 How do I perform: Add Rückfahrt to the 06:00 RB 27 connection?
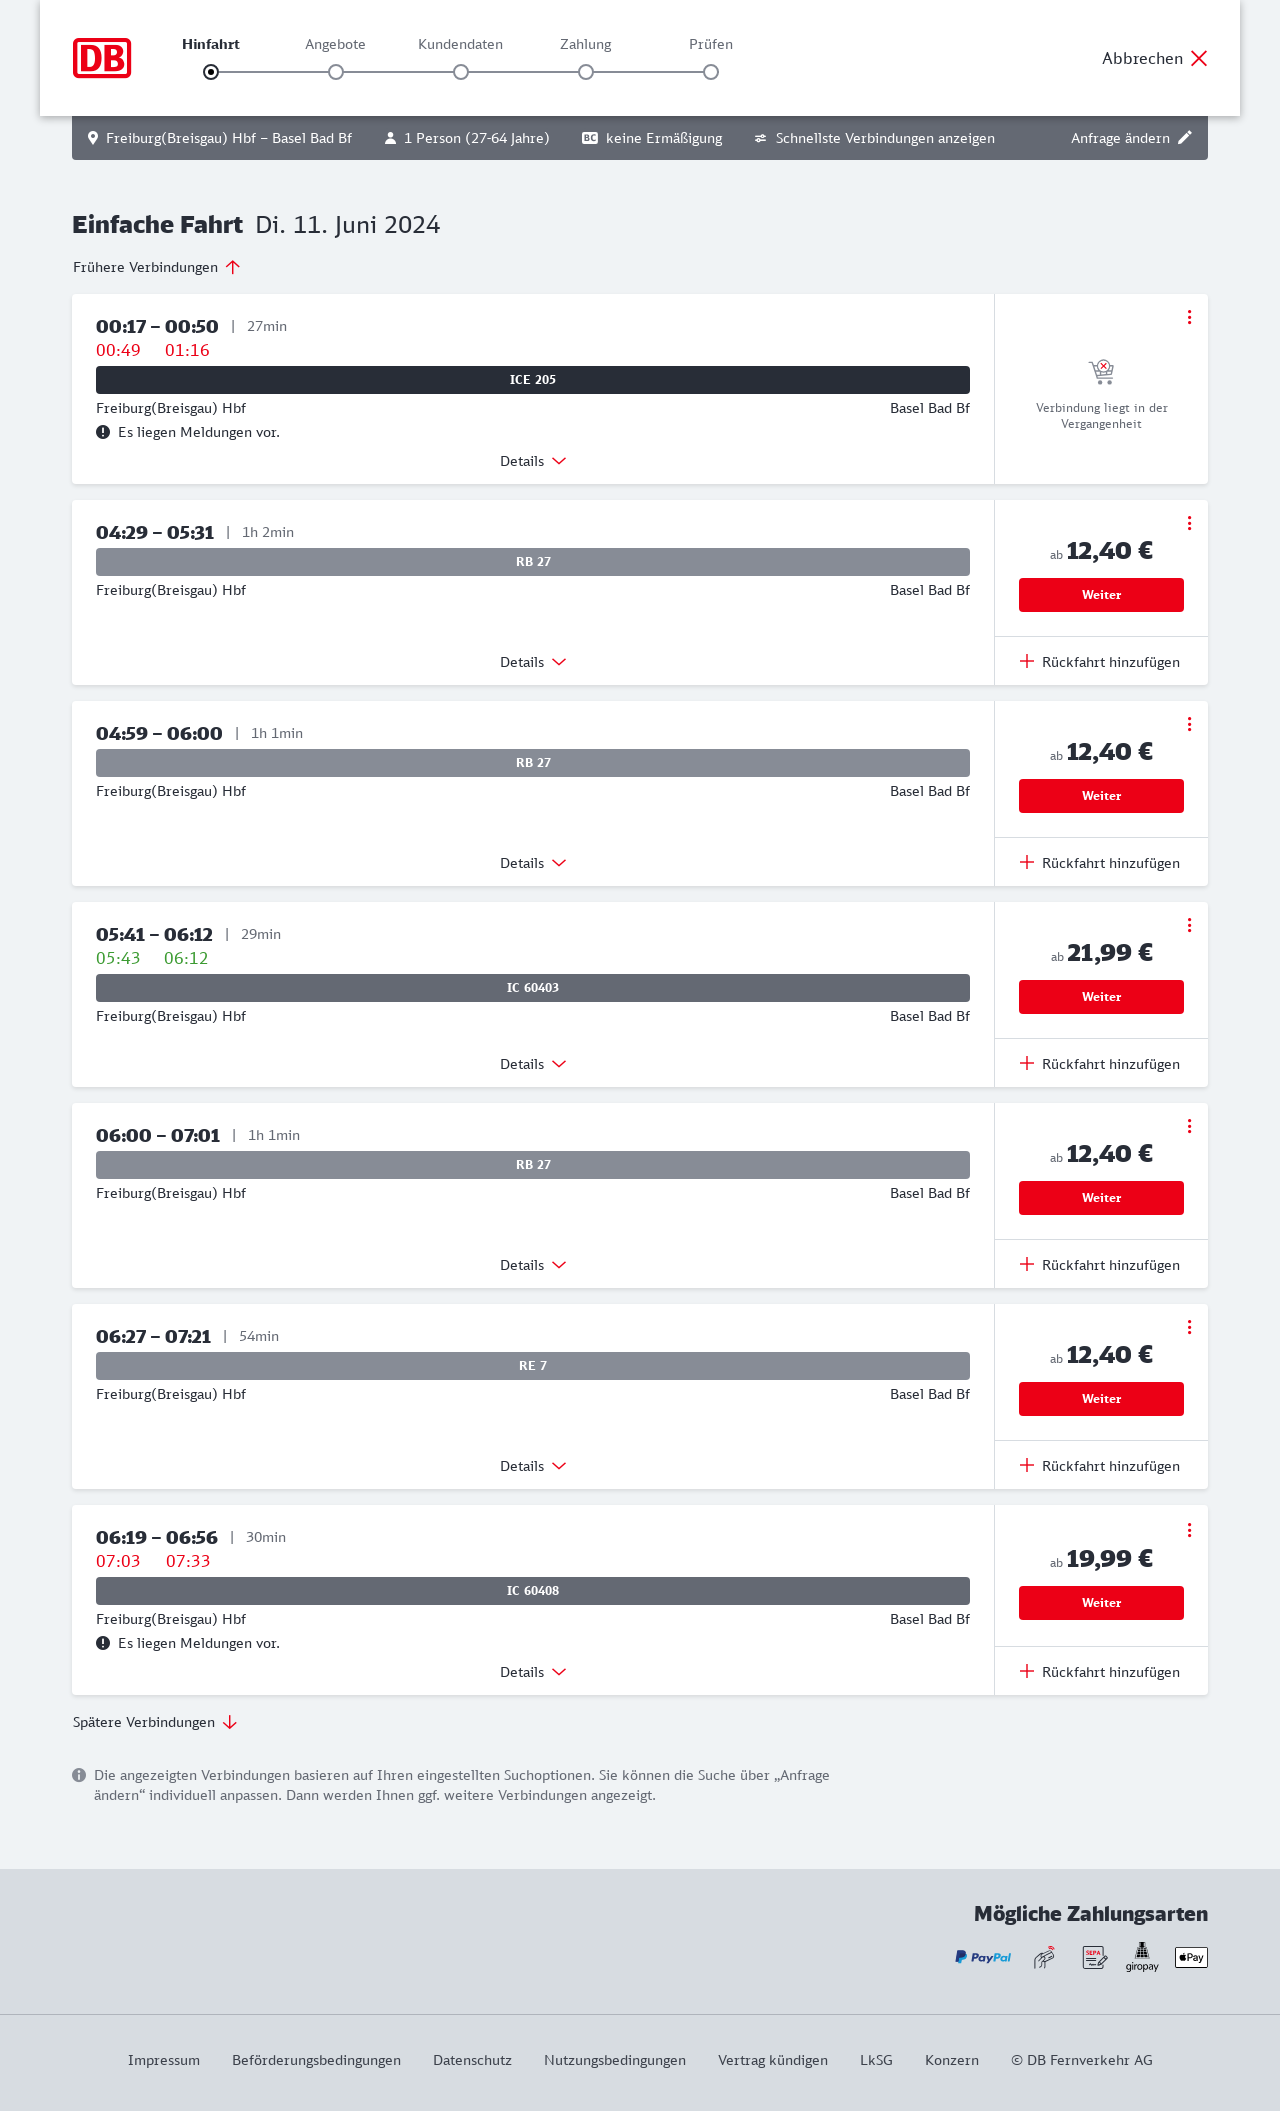click(1100, 1265)
